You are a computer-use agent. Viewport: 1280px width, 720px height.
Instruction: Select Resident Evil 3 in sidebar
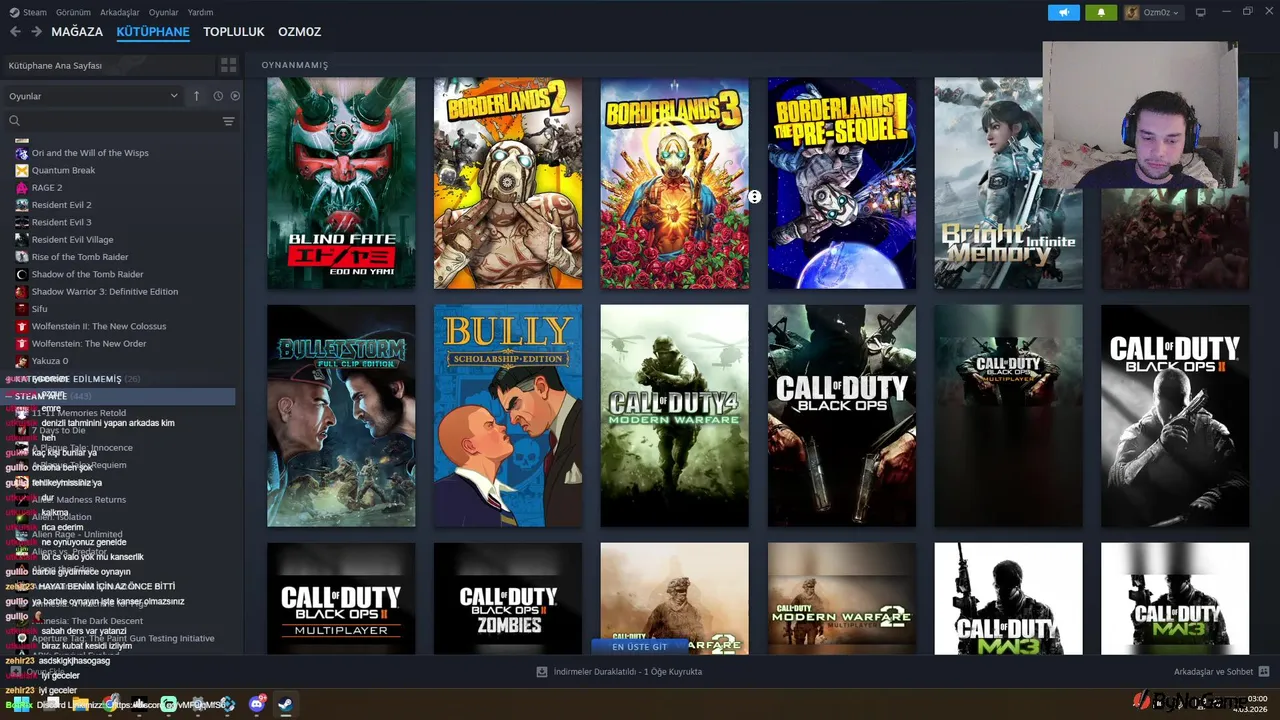pyautogui.click(x=61, y=222)
